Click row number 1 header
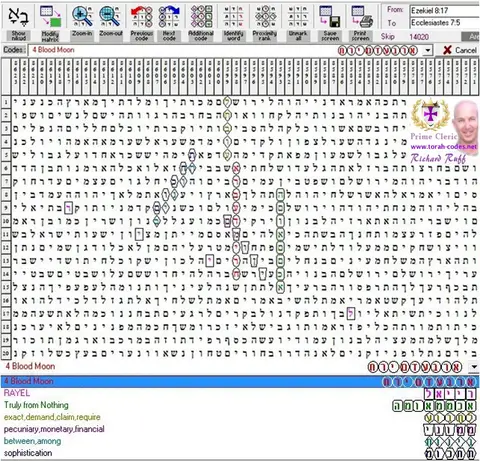This screenshot has width=480, height=461. coord(6,102)
